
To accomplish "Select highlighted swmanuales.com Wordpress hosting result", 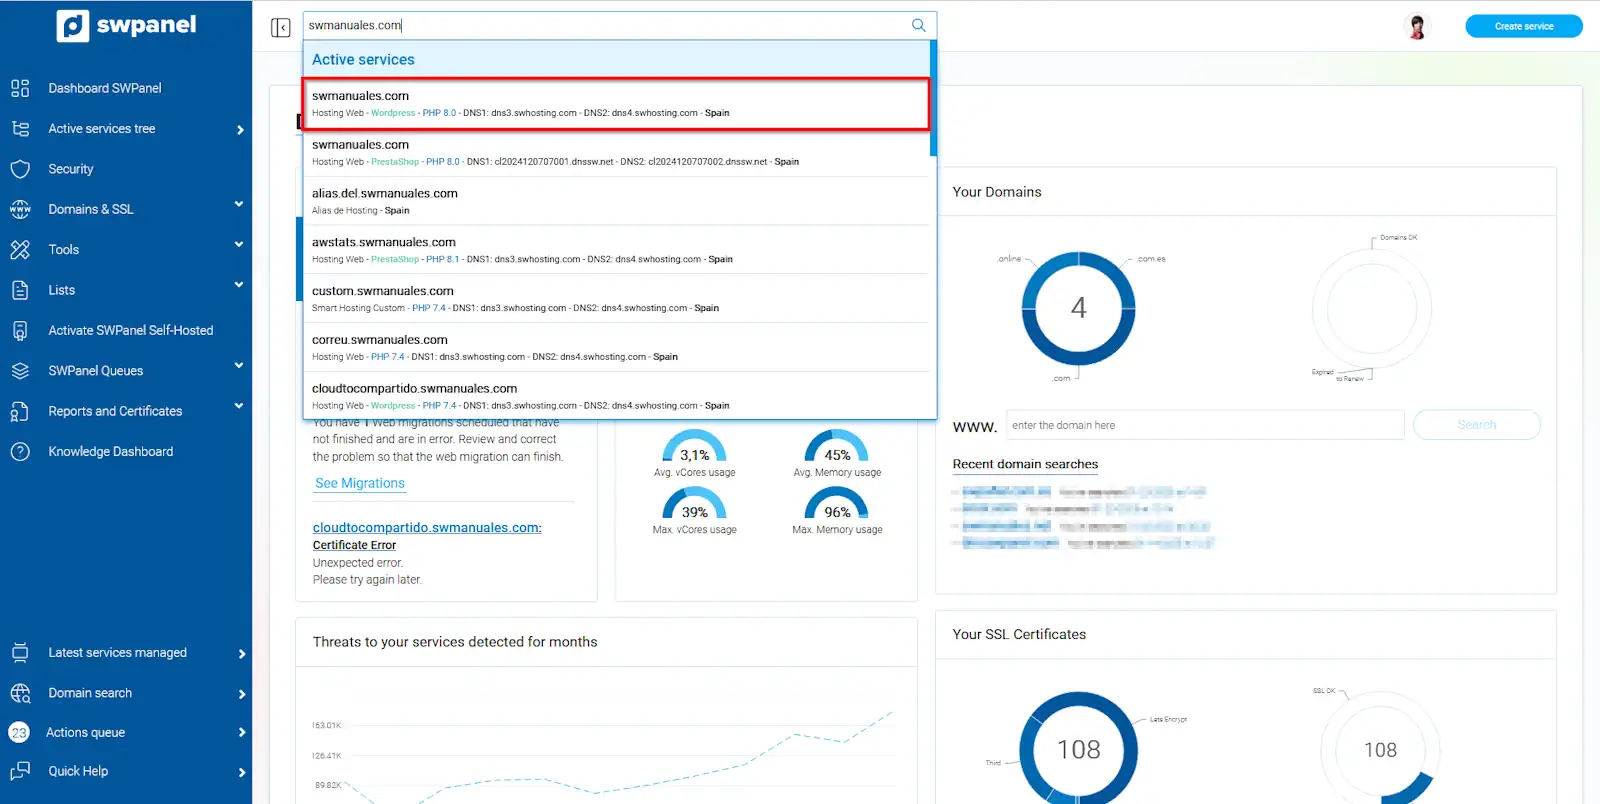I will (616, 104).
